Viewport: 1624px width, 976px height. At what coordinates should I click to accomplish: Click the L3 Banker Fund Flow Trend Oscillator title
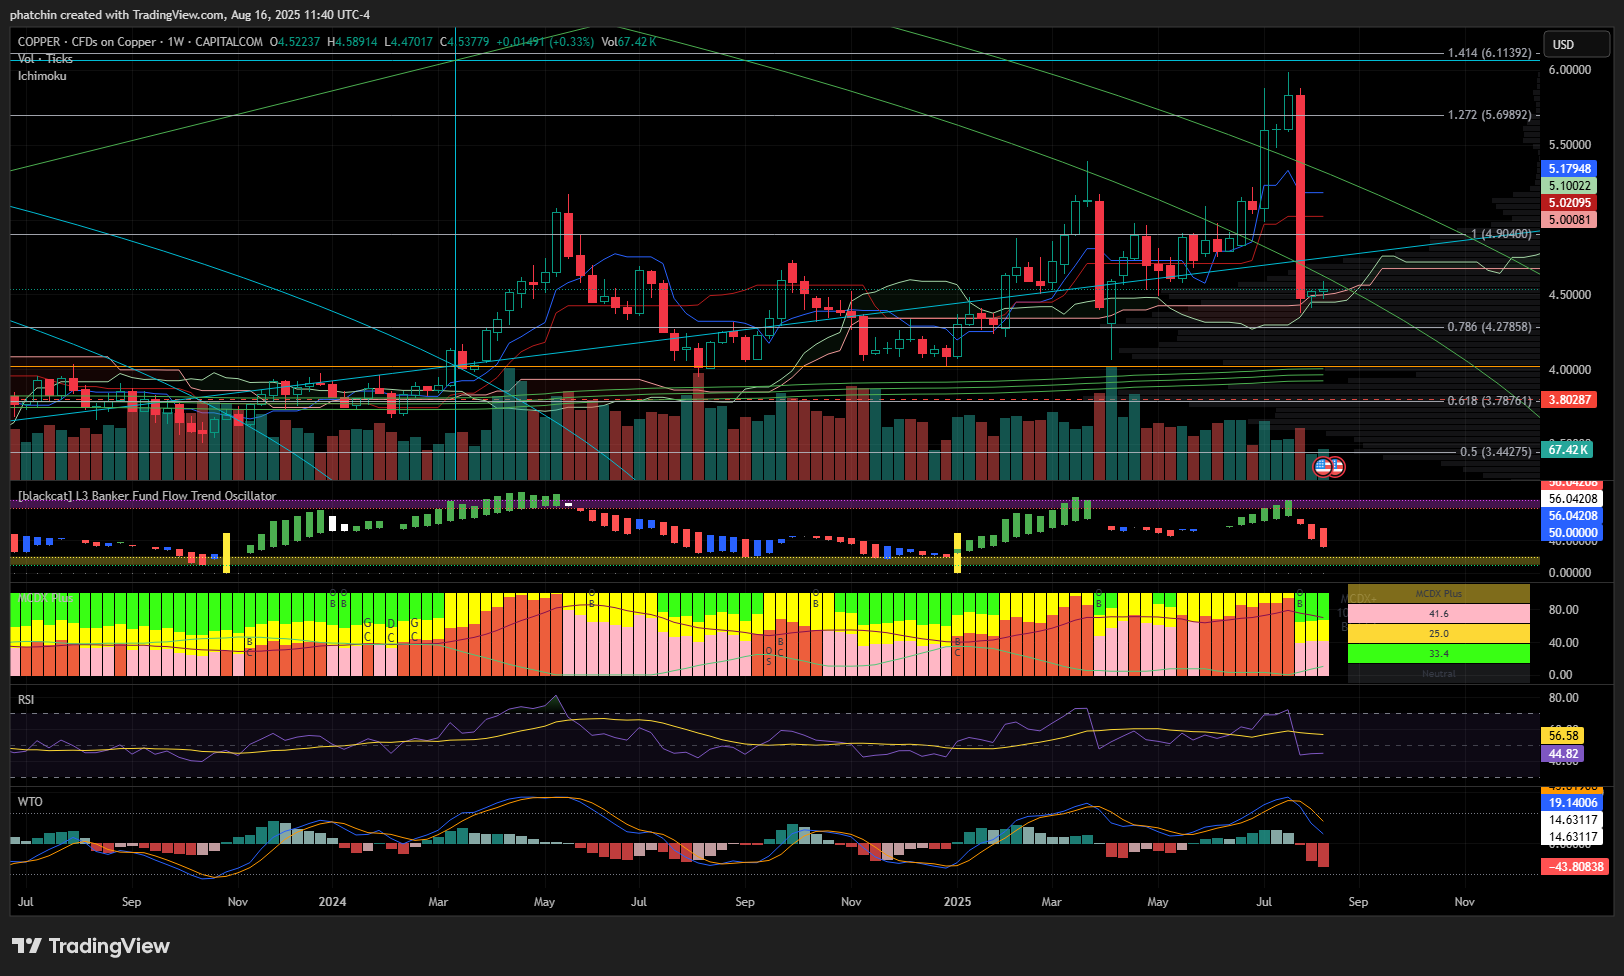click(x=147, y=496)
